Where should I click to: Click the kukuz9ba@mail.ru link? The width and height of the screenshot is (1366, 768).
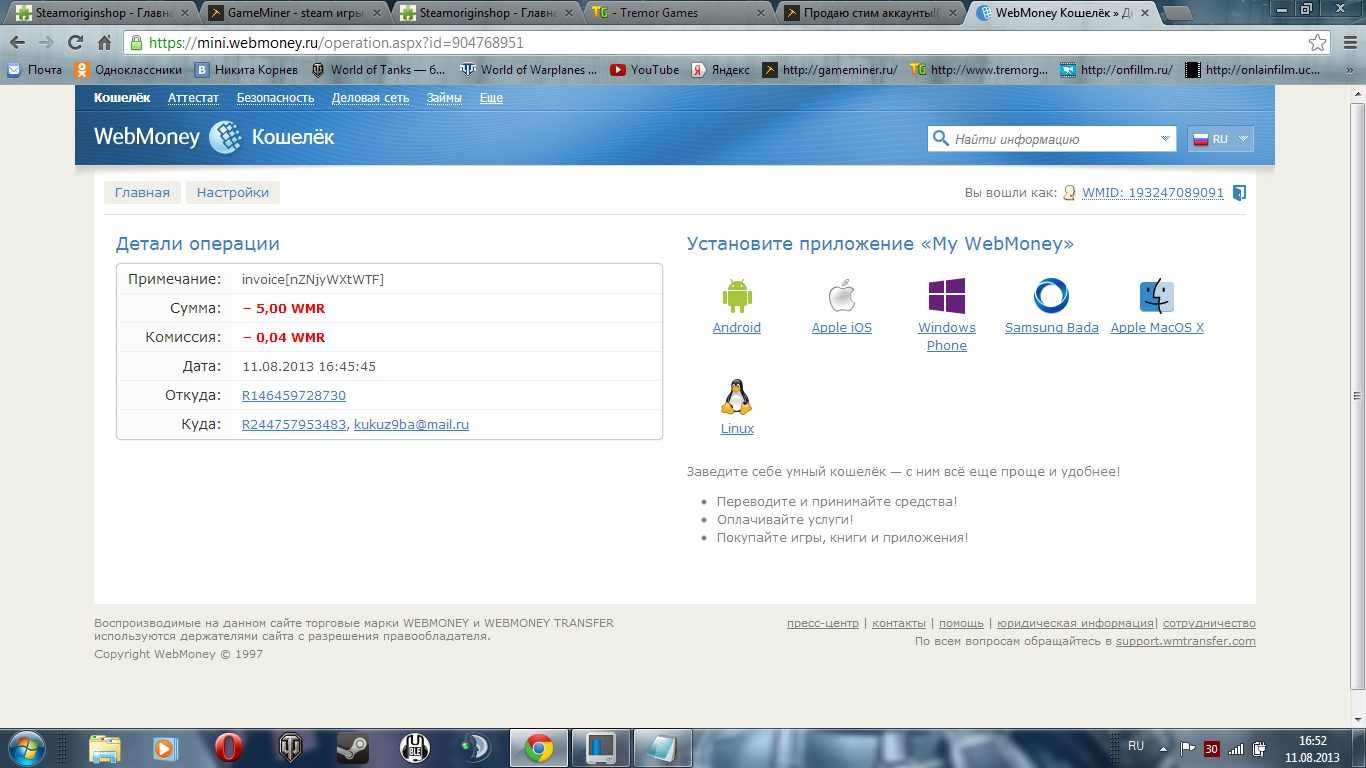coord(411,425)
